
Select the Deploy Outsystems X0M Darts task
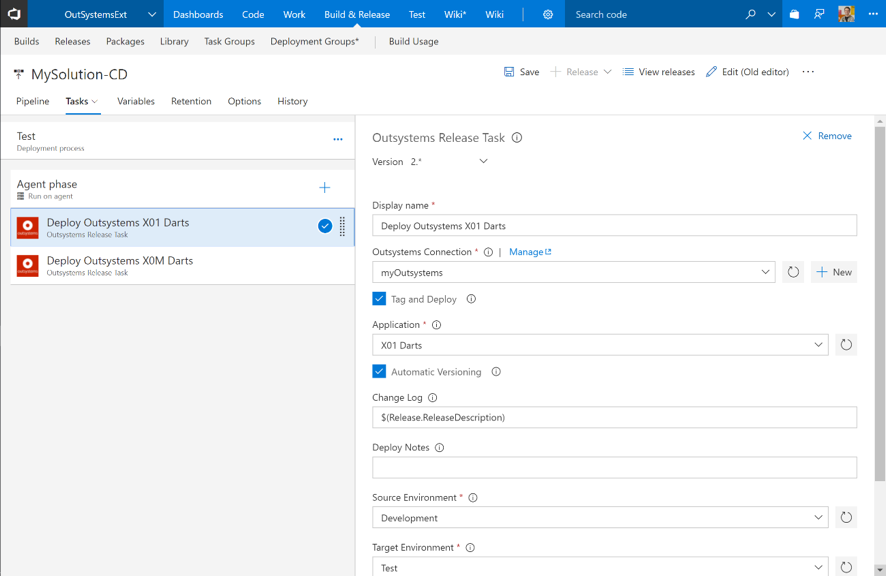pos(182,266)
